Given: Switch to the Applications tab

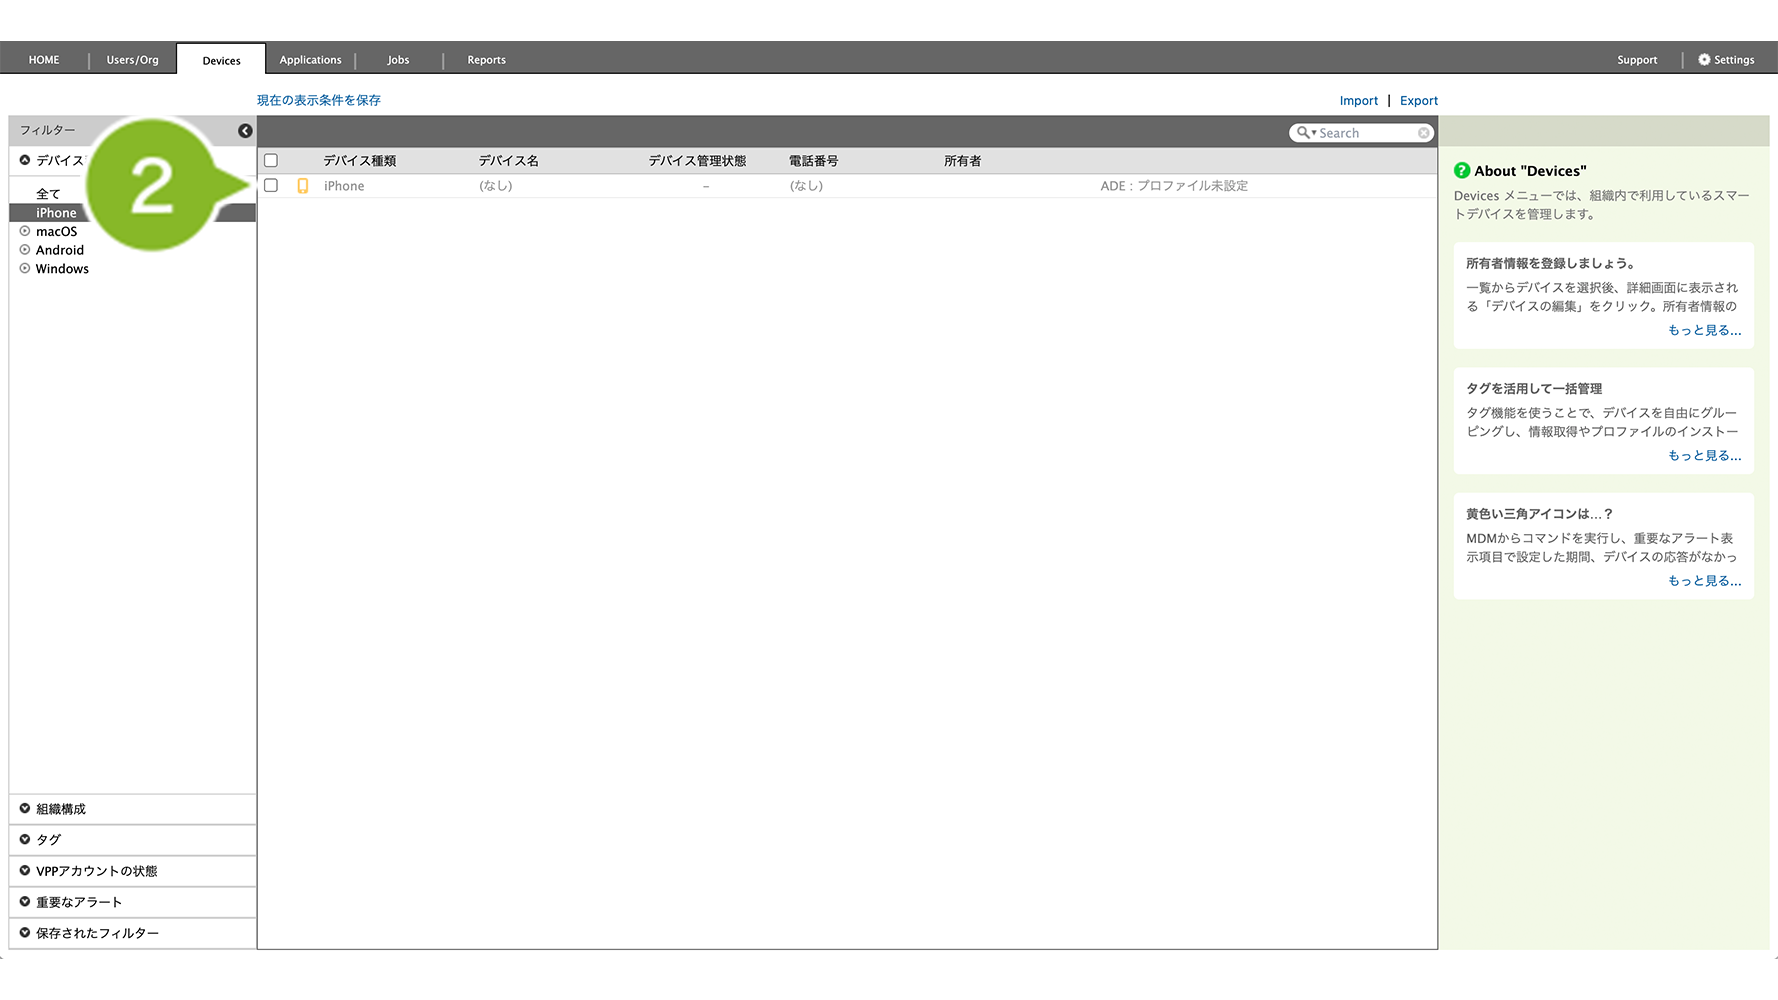Looking at the screenshot, I should 310,60.
